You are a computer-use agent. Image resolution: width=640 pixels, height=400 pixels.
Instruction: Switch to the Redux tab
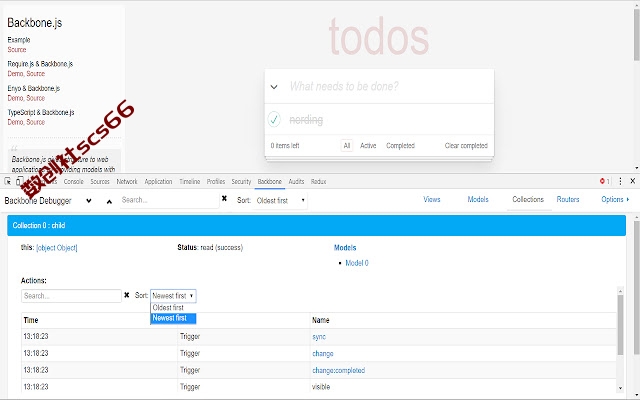click(318, 182)
